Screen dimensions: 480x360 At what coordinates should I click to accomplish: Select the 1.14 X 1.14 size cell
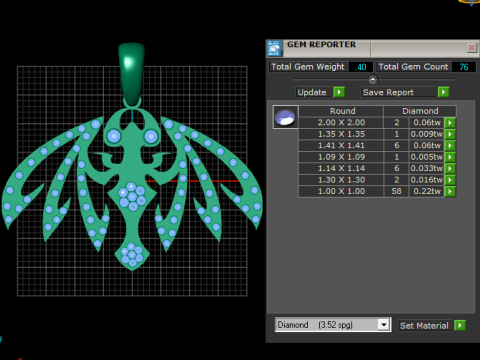coord(341,168)
